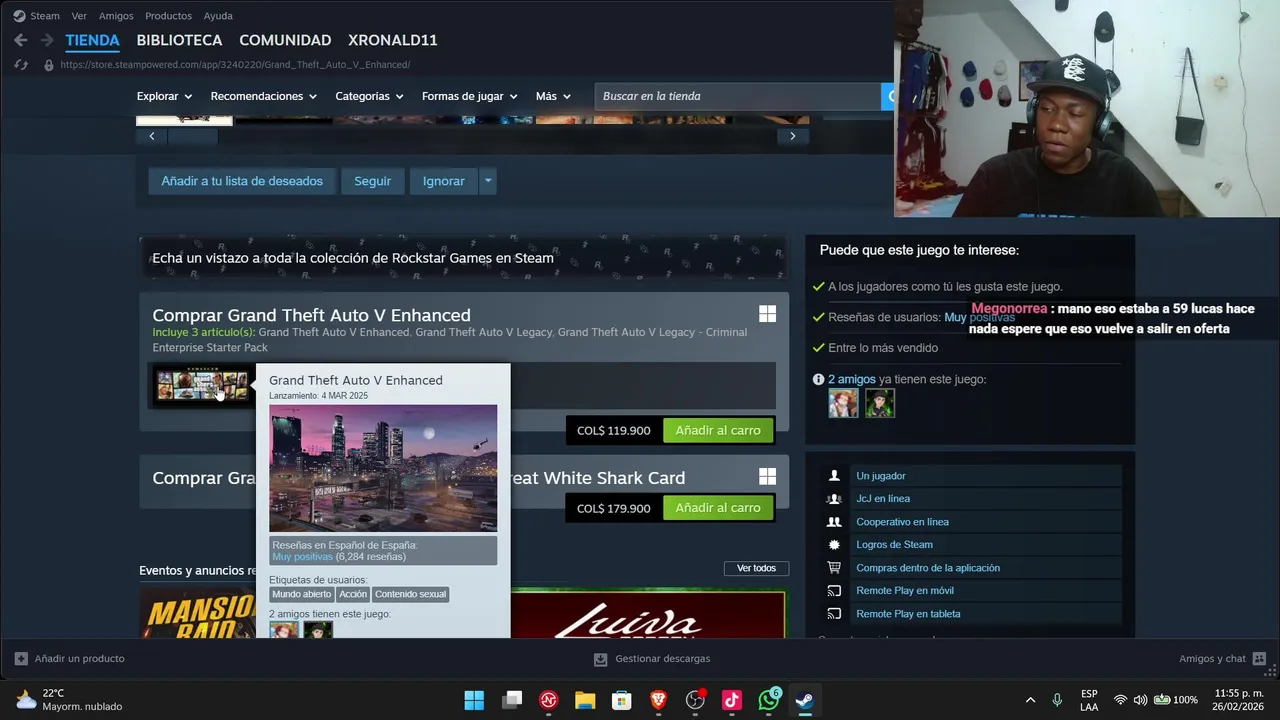Show hidden system tray icons
1280x720 pixels.
tap(1030, 700)
